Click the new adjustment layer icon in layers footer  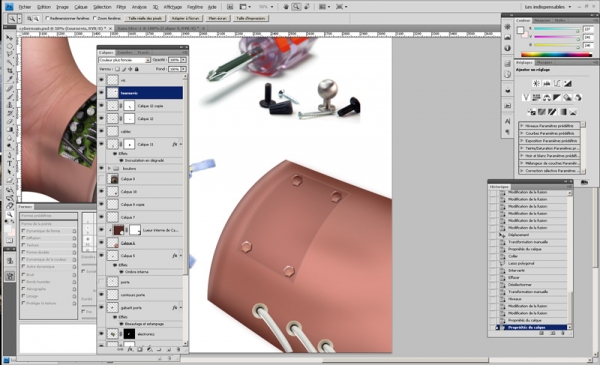pos(150,349)
